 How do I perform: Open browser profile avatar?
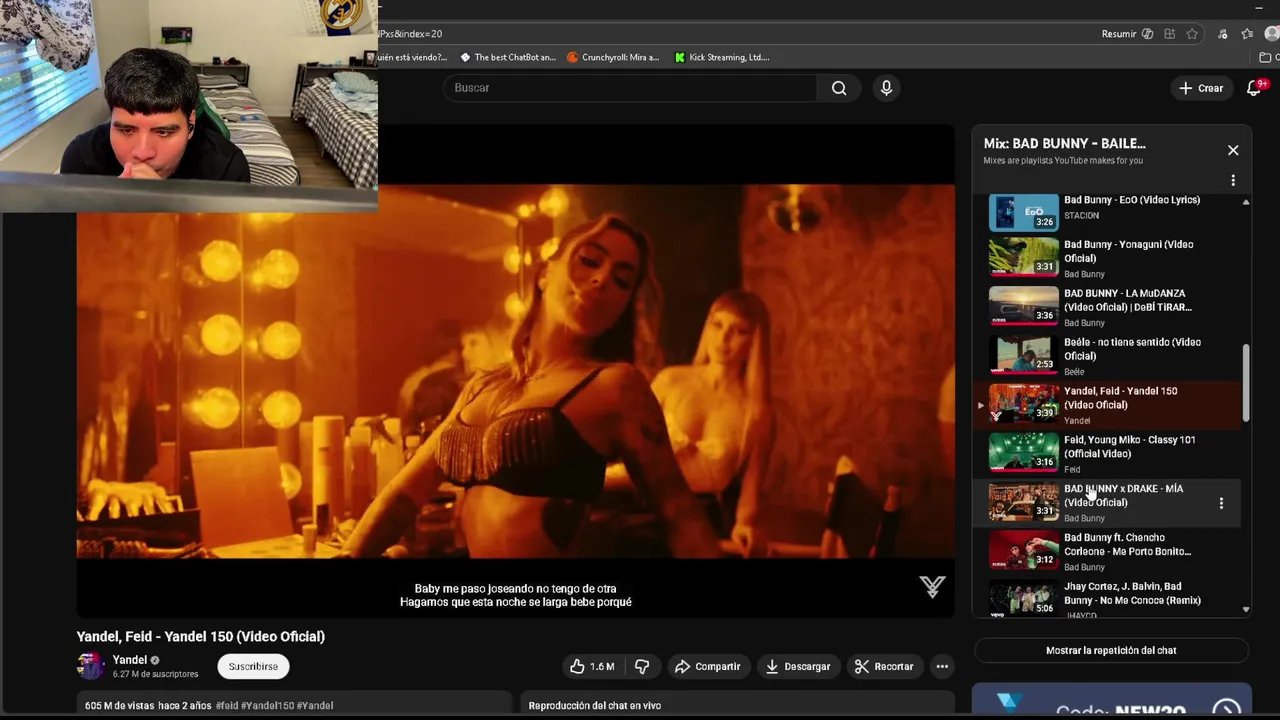tap(1272, 34)
